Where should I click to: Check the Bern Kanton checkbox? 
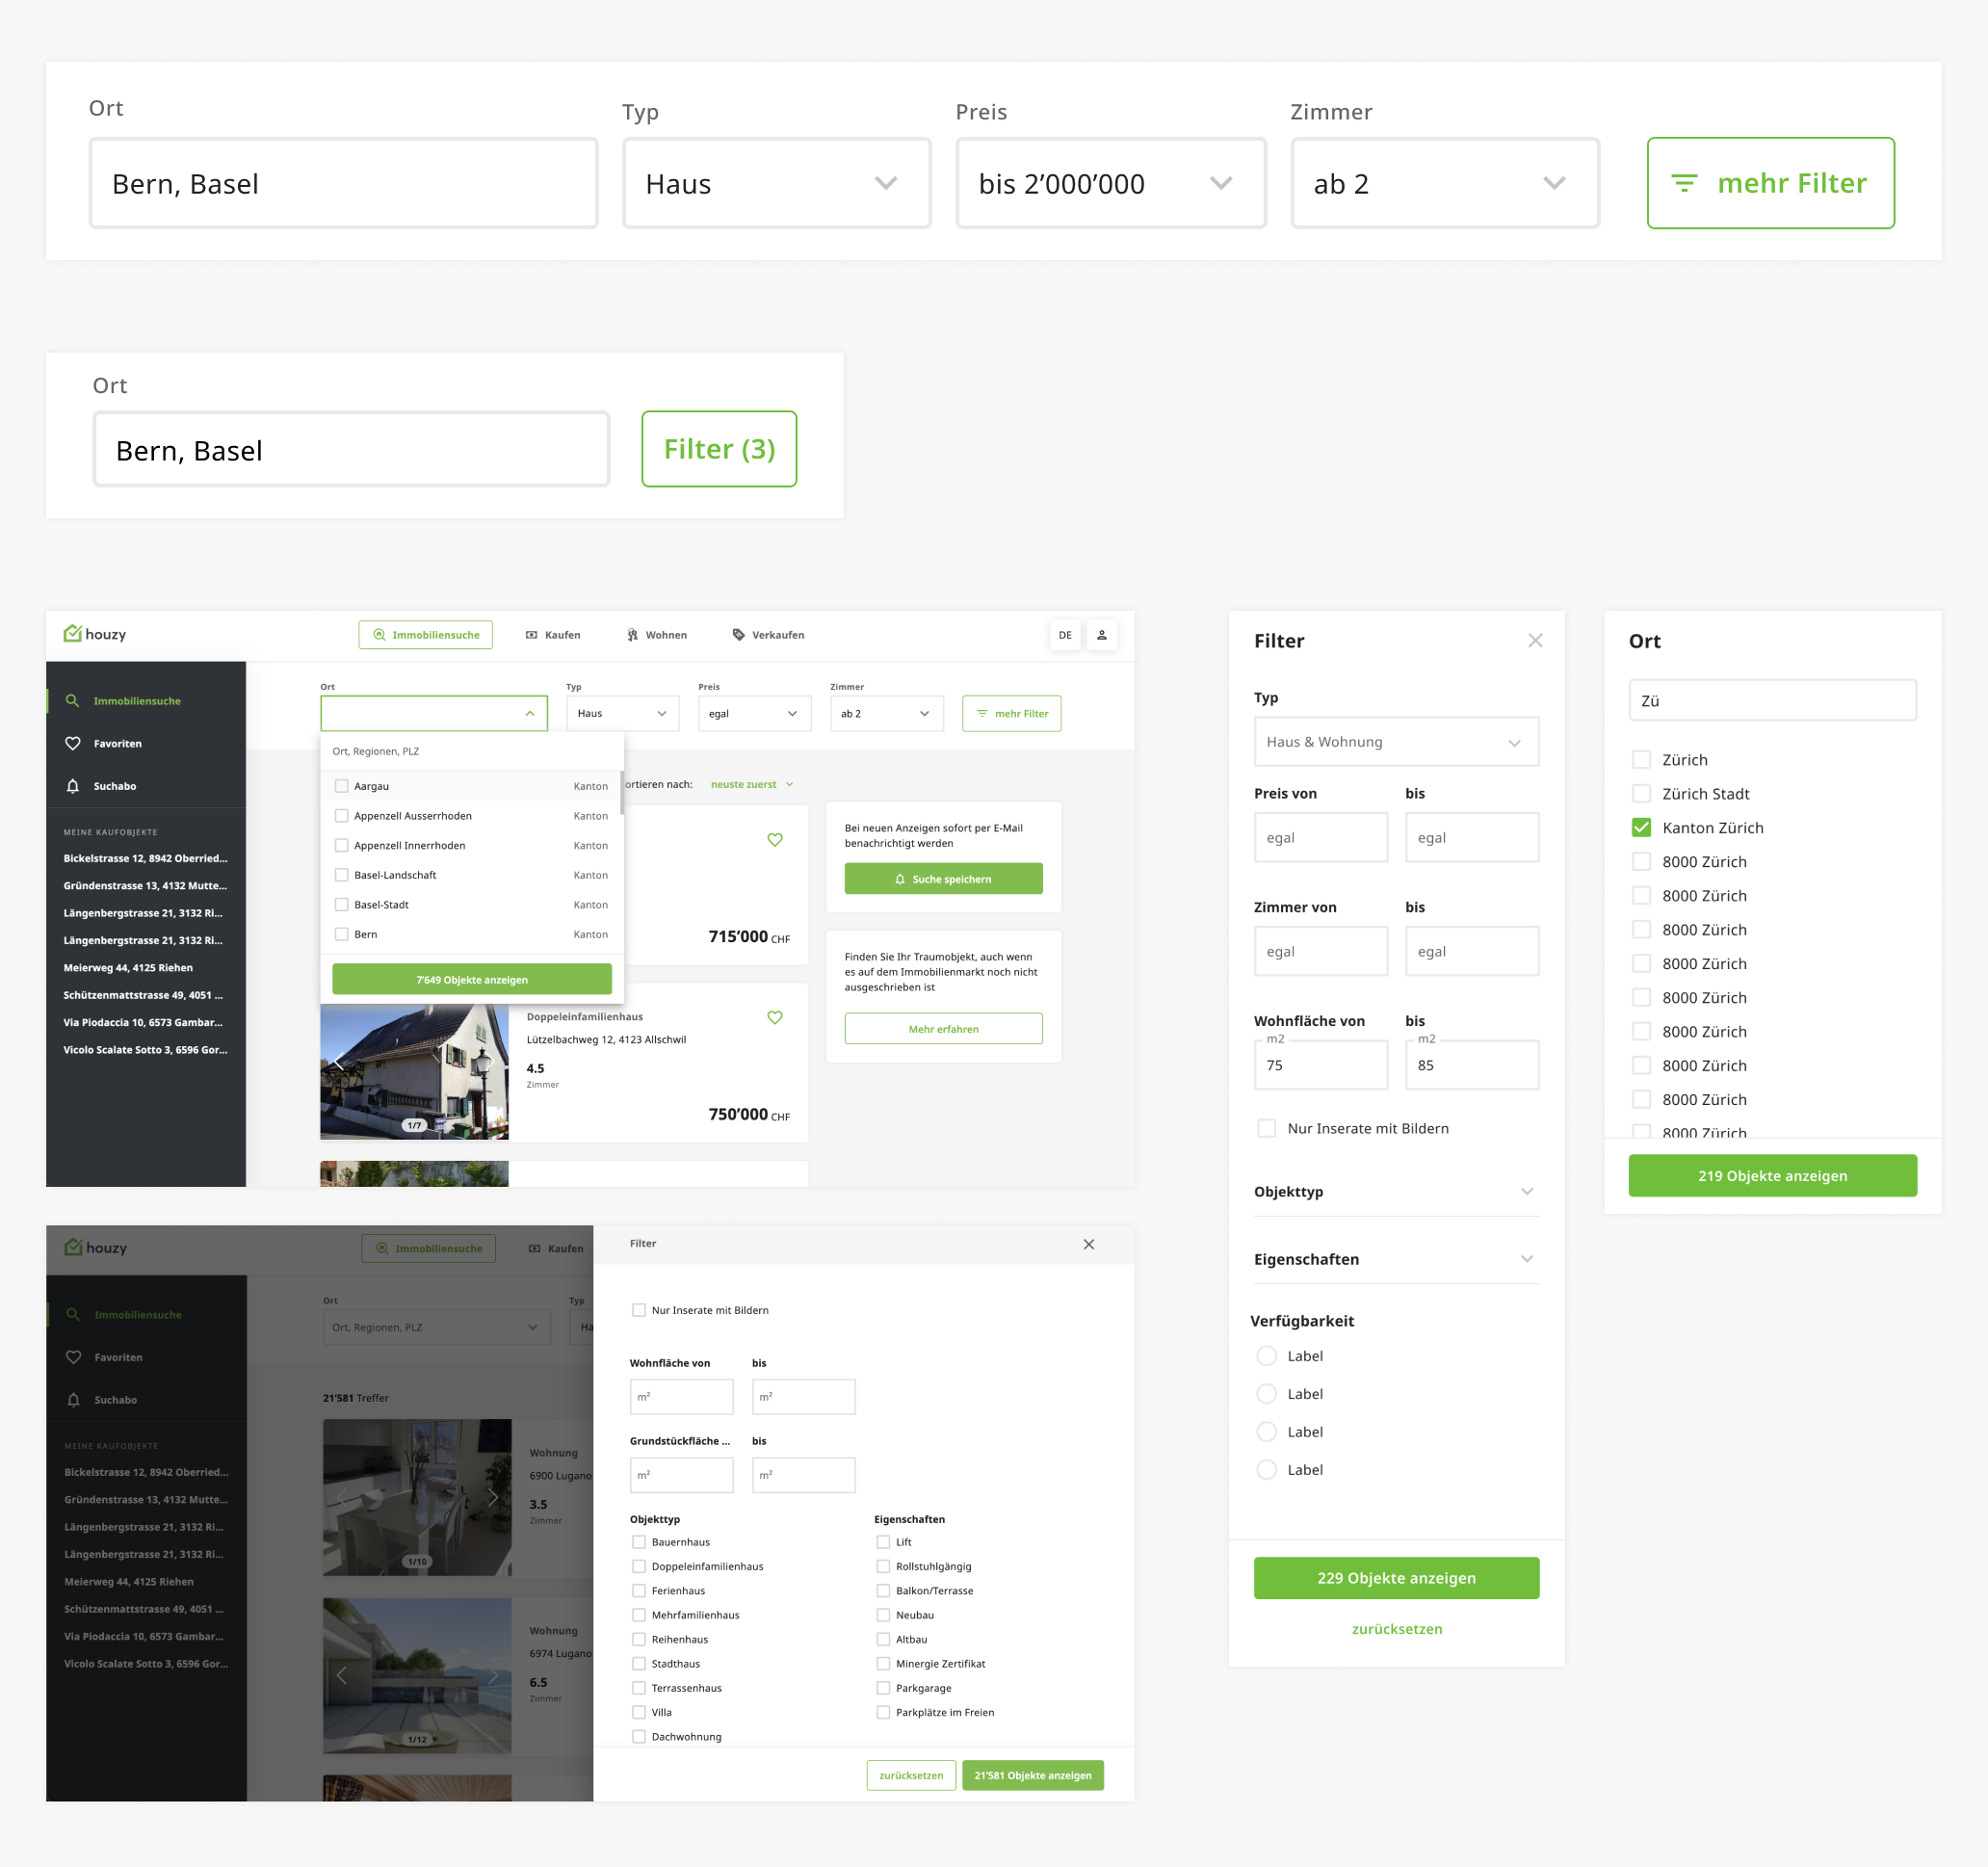[x=342, y=934]
